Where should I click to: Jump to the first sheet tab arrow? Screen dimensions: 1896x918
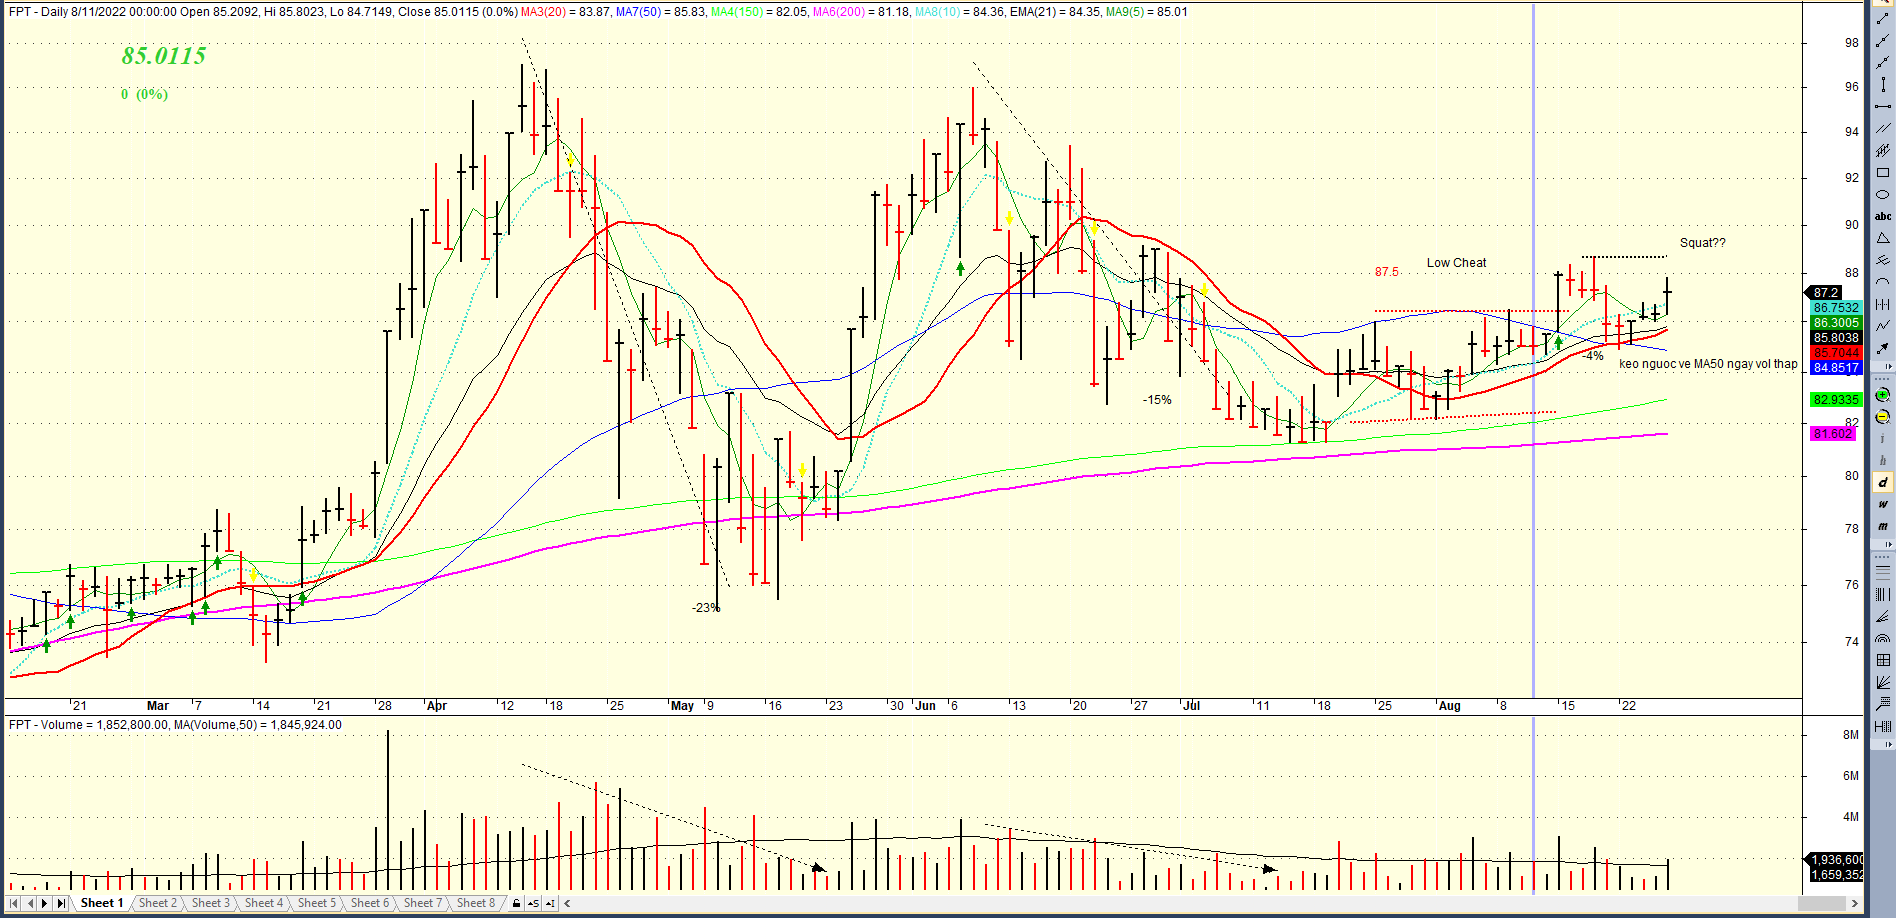(14, 903)
